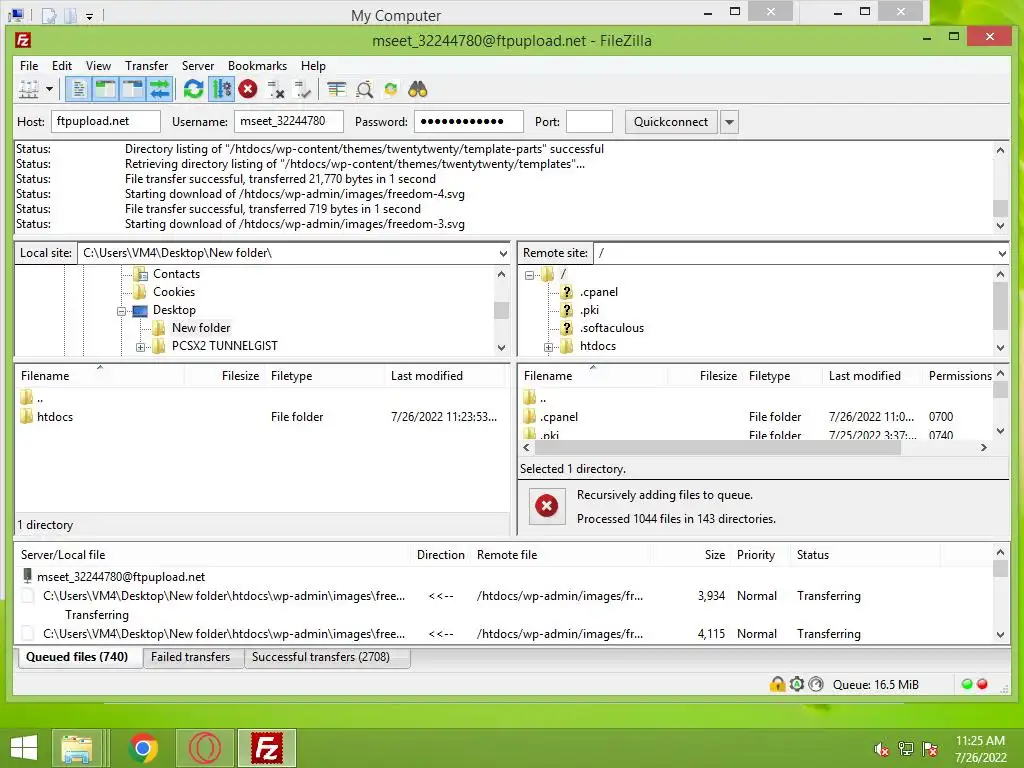Select .pki in the remote tree

(589, 310)
